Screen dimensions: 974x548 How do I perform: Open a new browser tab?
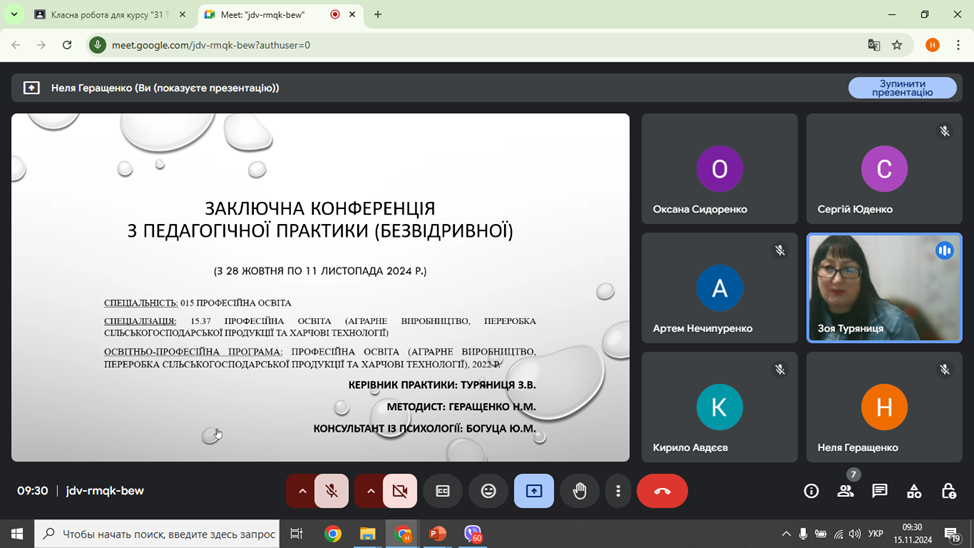pos(378,15)
